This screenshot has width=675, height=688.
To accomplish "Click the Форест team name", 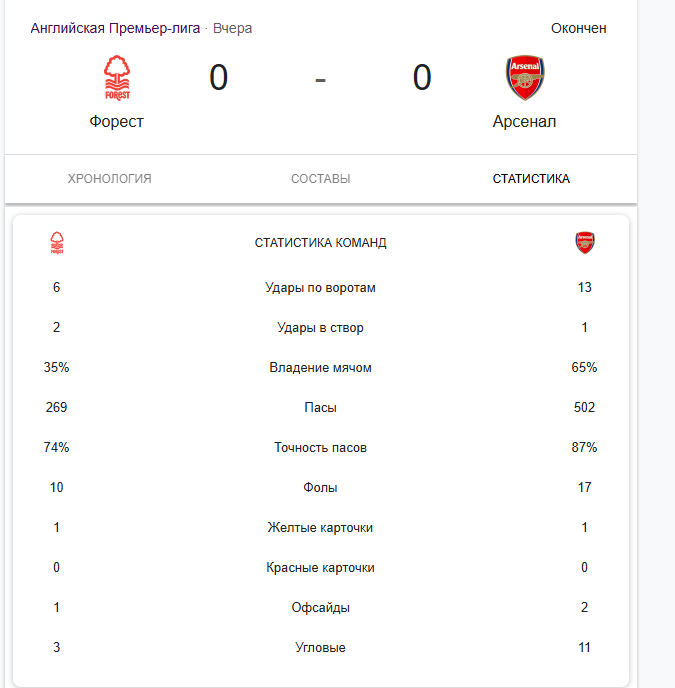I will tap(117, 122).
